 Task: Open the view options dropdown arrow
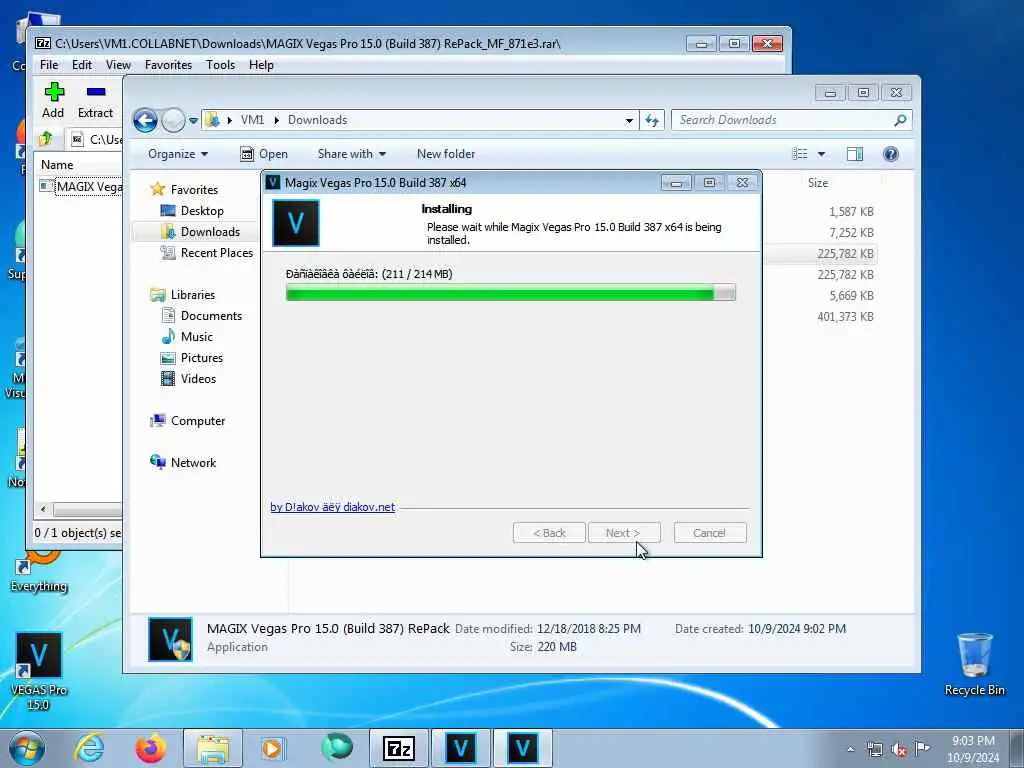(821, 154)
